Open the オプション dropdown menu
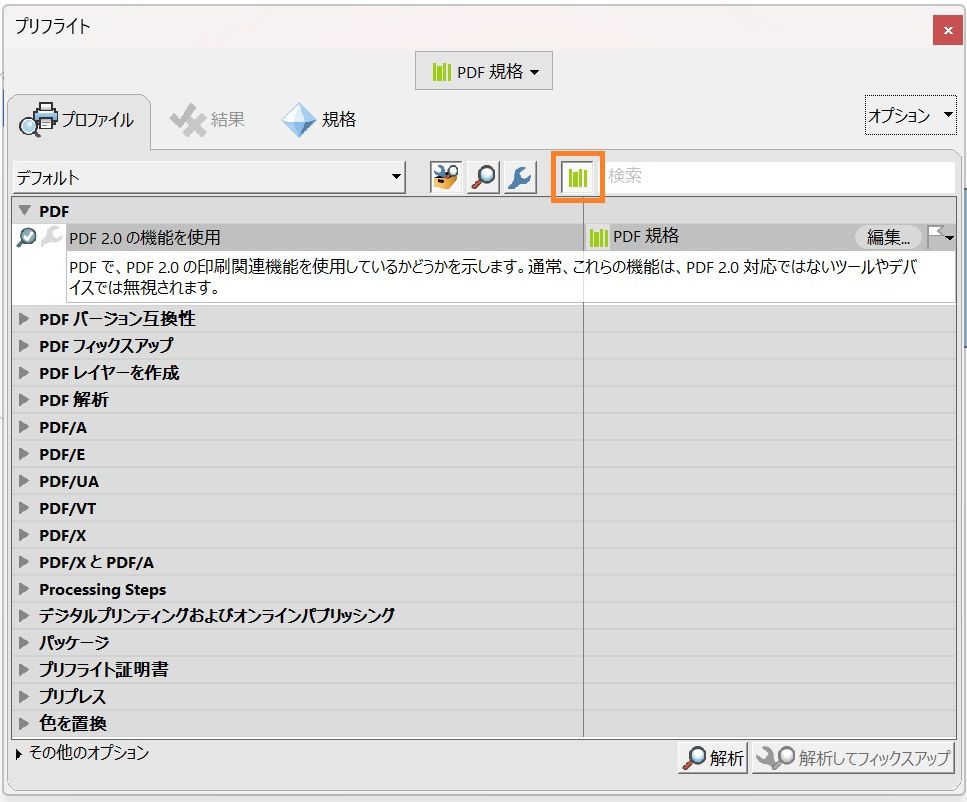 coord(910,115)
